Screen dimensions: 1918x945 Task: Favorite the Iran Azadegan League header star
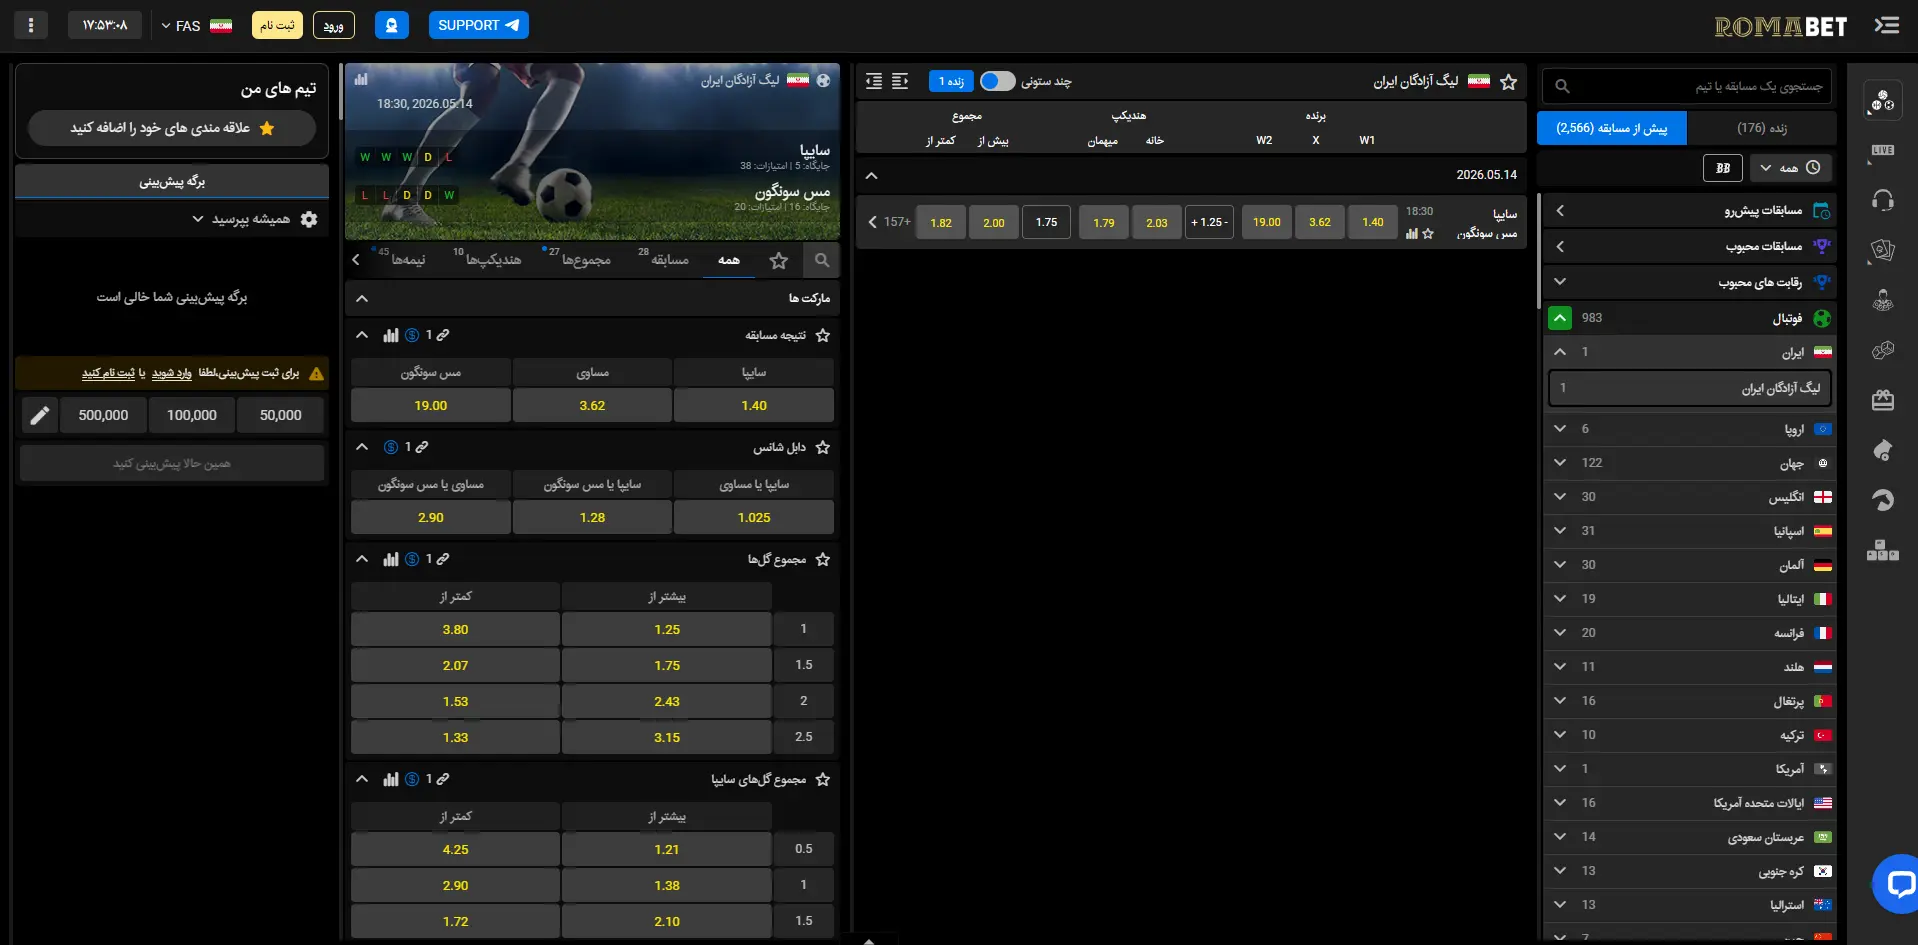[1509, 82]
